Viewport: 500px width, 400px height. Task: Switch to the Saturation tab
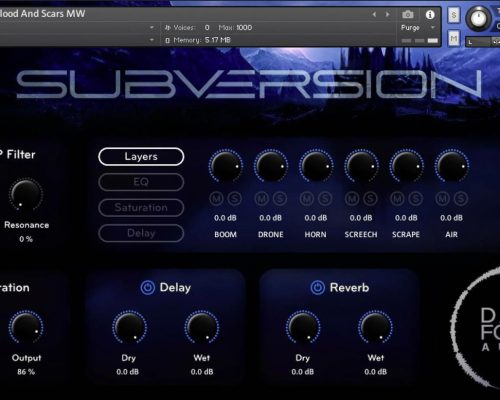tap(141, 208)
